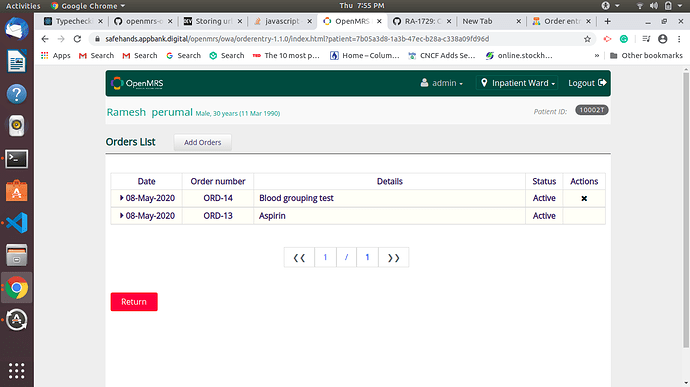Go forward in browser history
690x387 pixels.
coord(61,39)
